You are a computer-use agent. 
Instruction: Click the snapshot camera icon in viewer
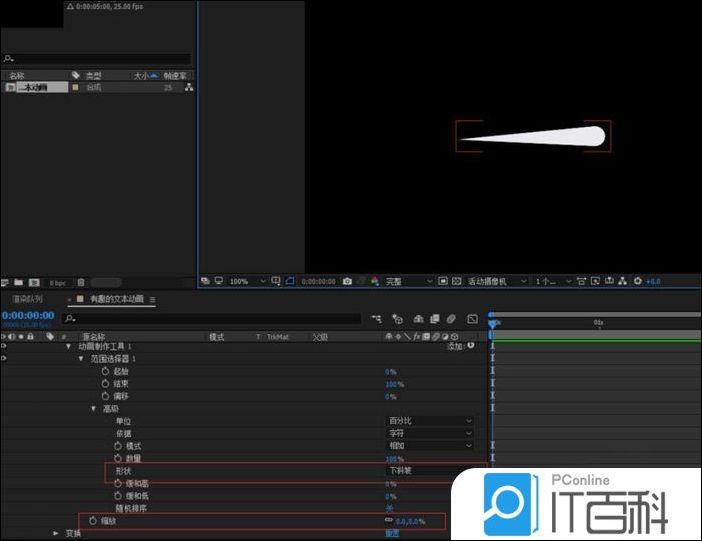(x=347, y=282)
